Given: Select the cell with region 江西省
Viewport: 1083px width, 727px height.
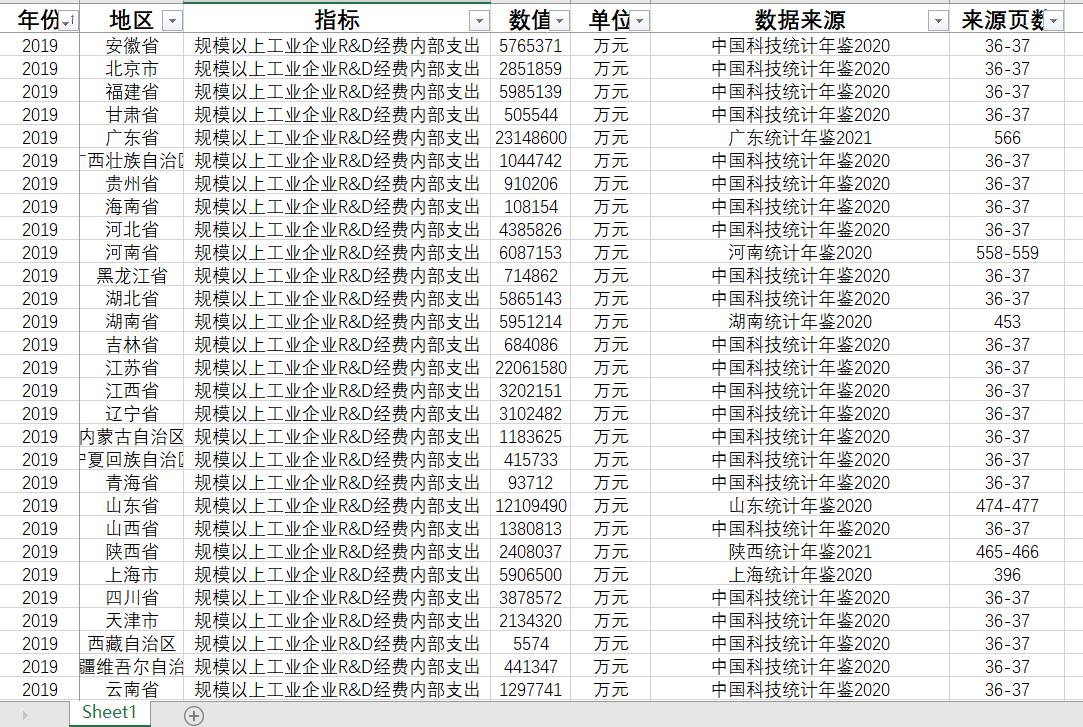Looking at the screenshot, I should [132, 391].
